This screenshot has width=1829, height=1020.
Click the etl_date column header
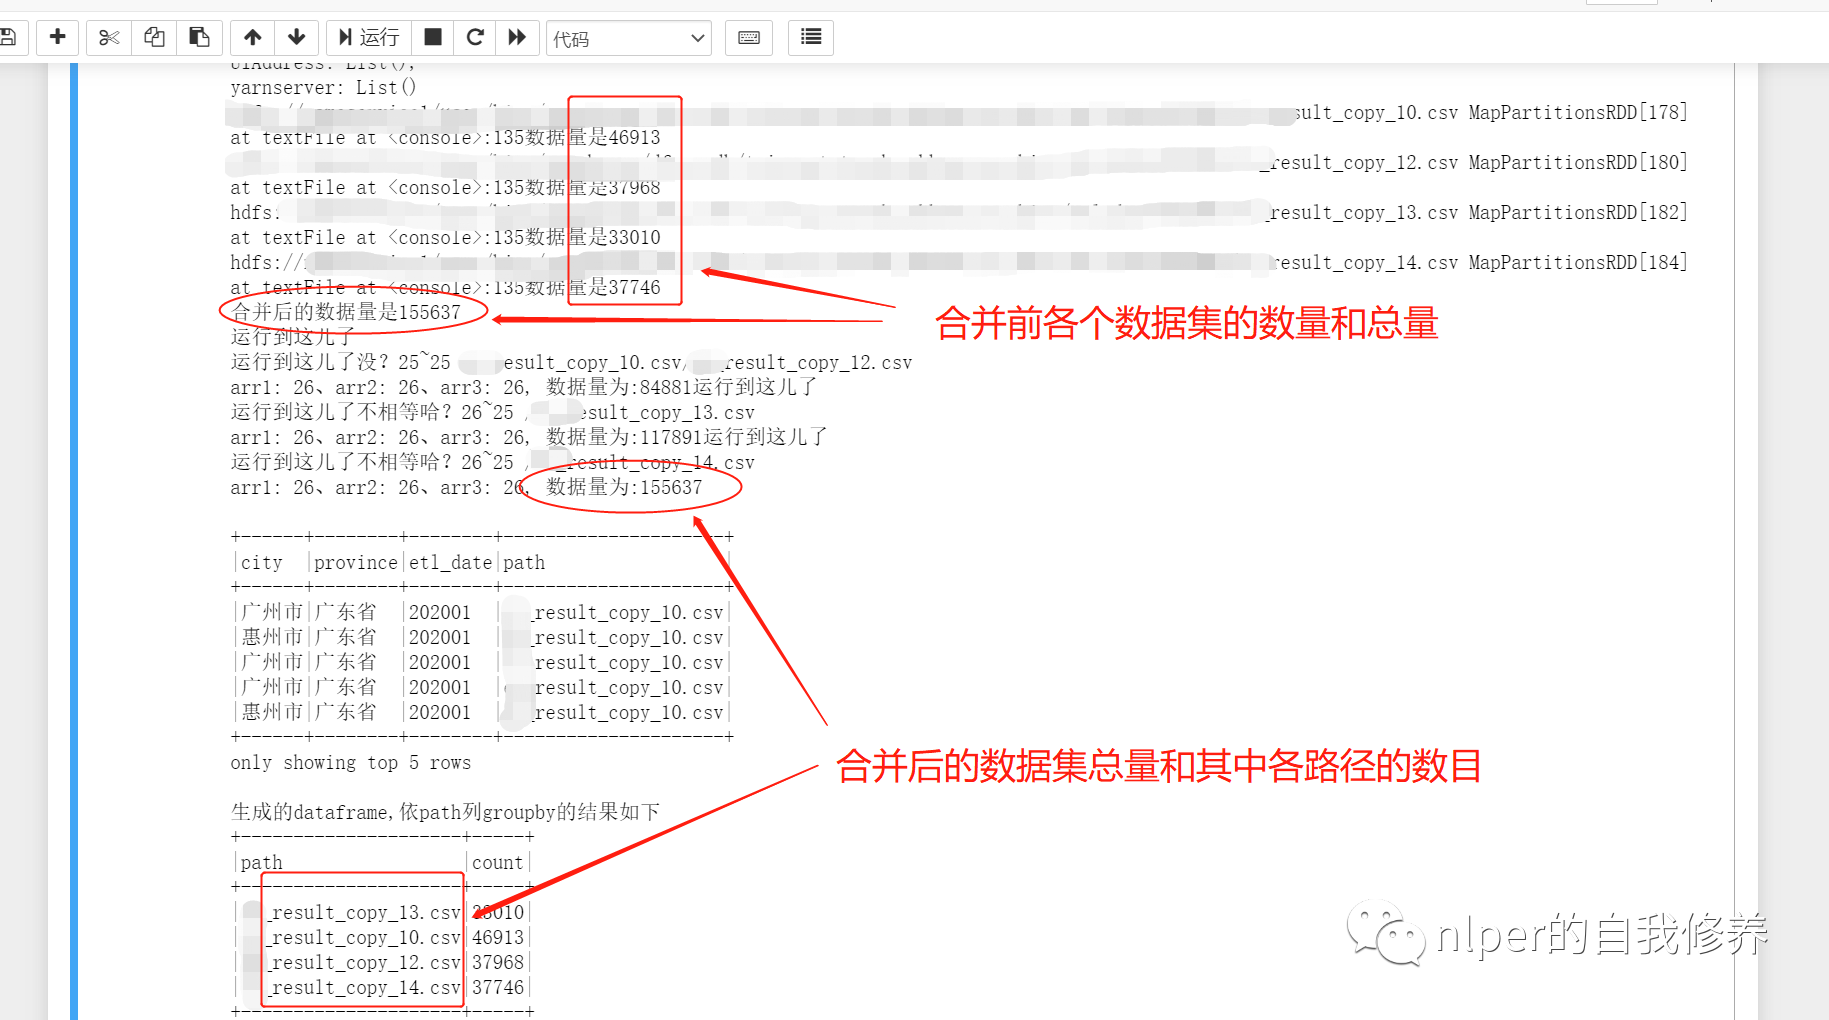(x=450, y=562)
